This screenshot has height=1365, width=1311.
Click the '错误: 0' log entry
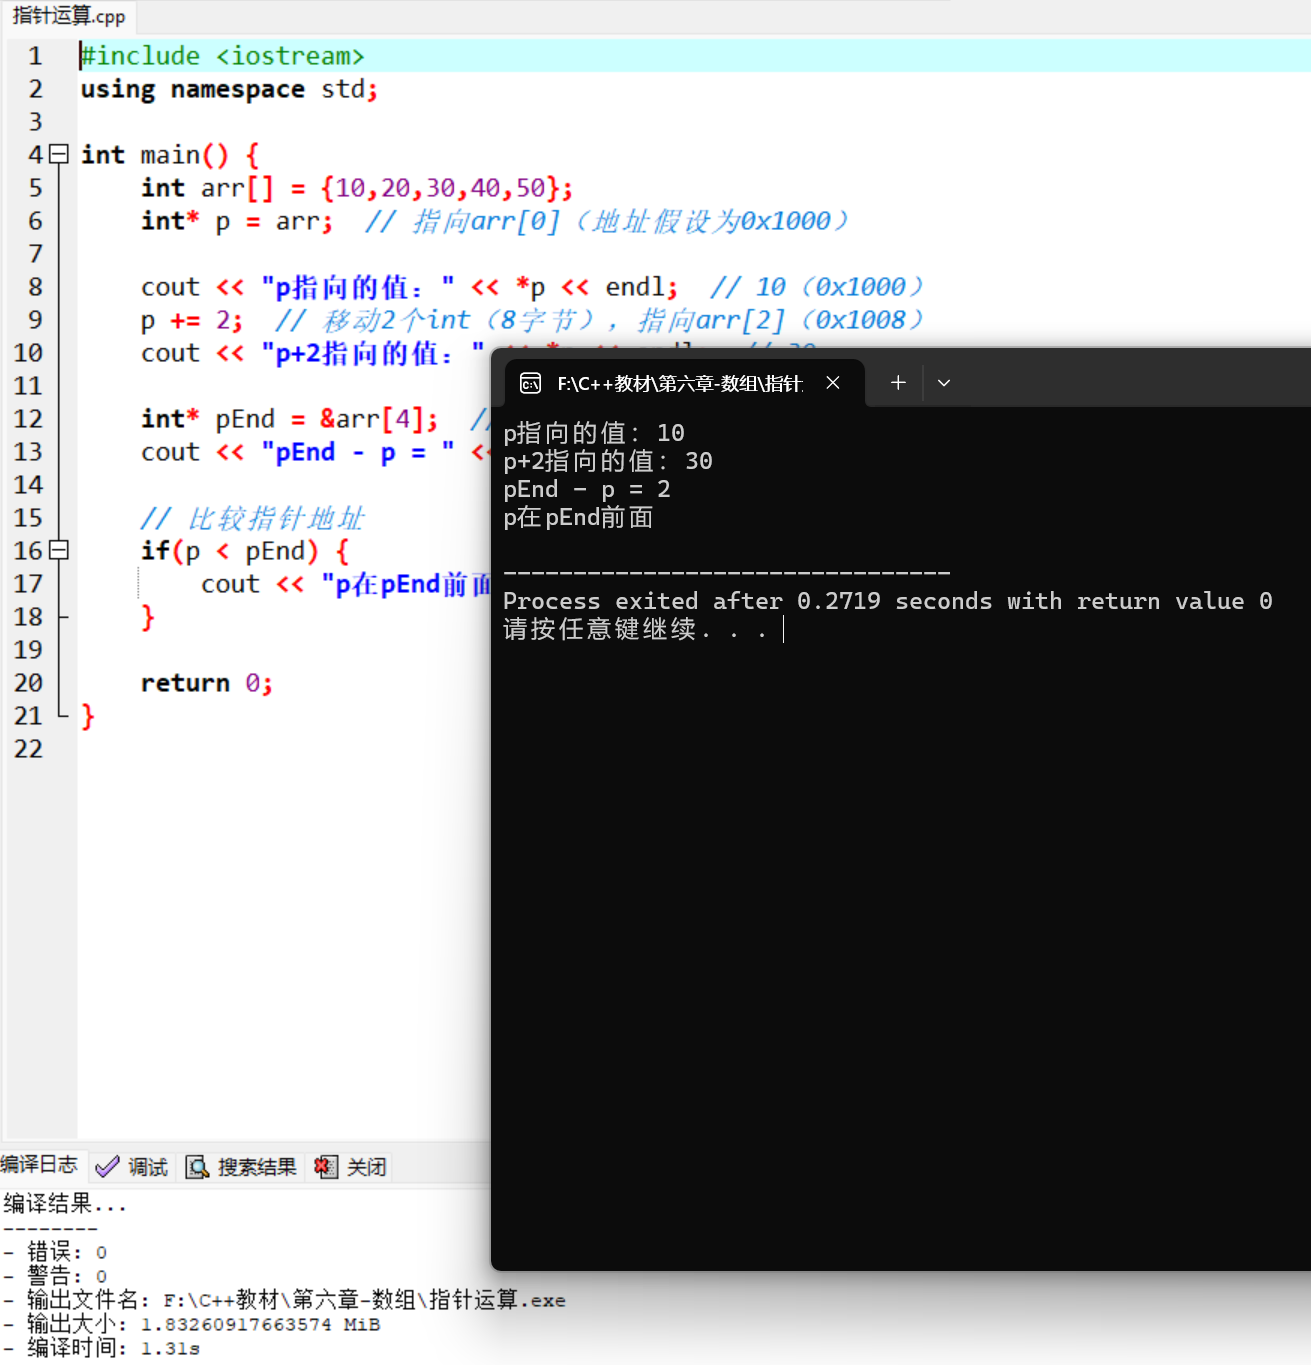point(55,1252)
